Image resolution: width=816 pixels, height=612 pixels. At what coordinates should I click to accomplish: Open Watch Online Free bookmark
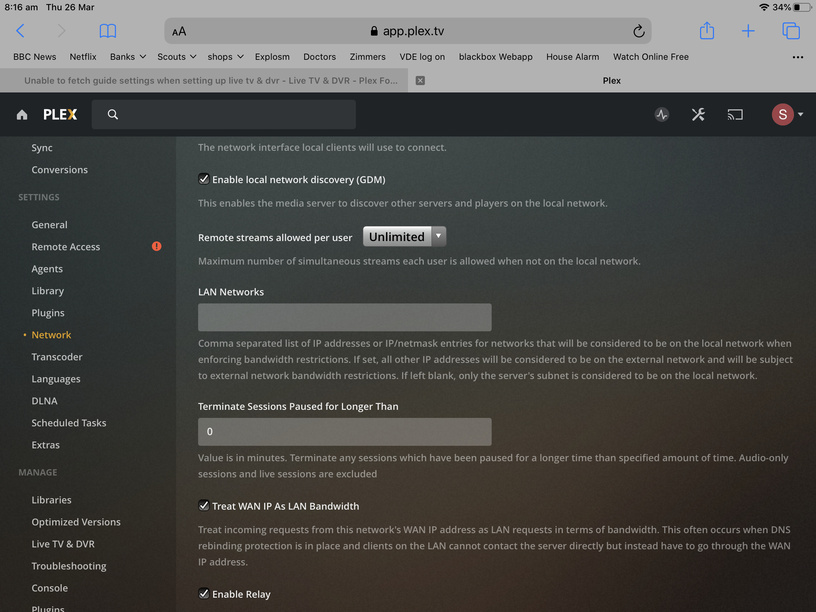(651, 57)
